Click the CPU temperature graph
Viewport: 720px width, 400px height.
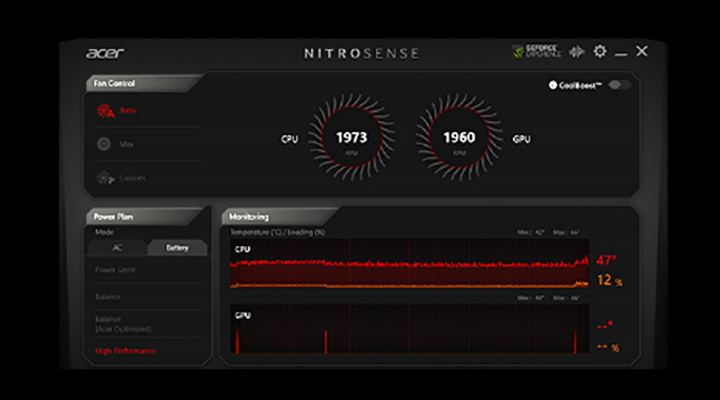[x=409, y=268]
